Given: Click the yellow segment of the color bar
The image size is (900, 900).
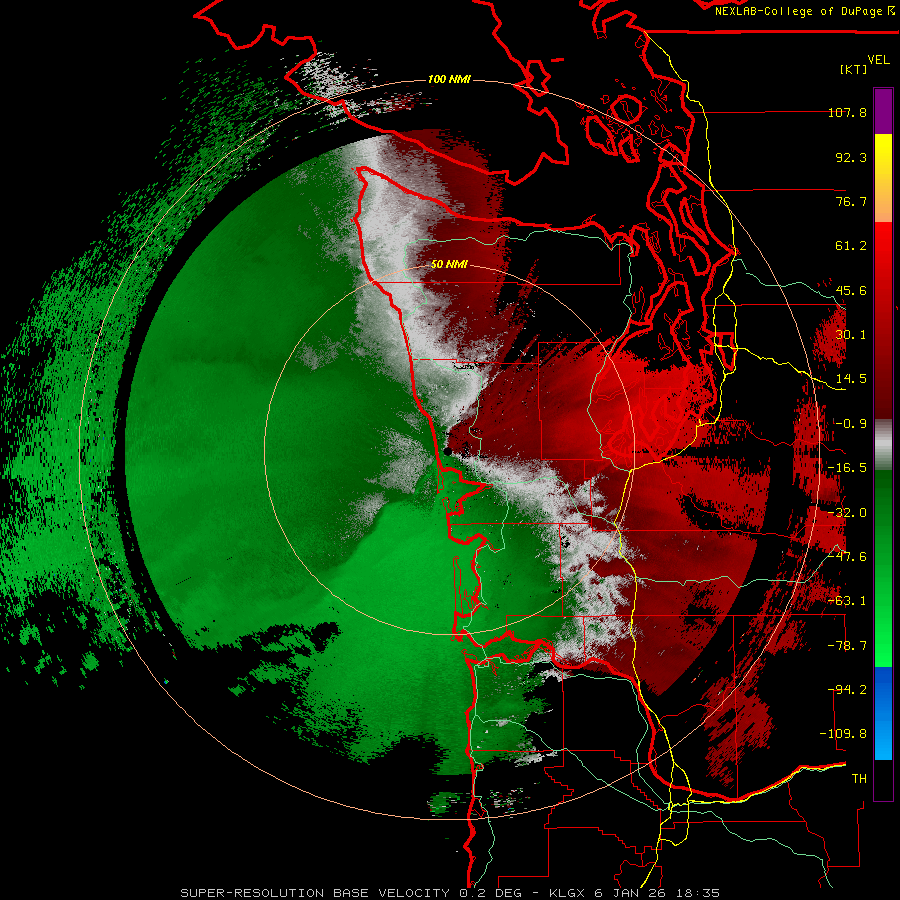Looking at the screenshot, I should tap(883, 178).
